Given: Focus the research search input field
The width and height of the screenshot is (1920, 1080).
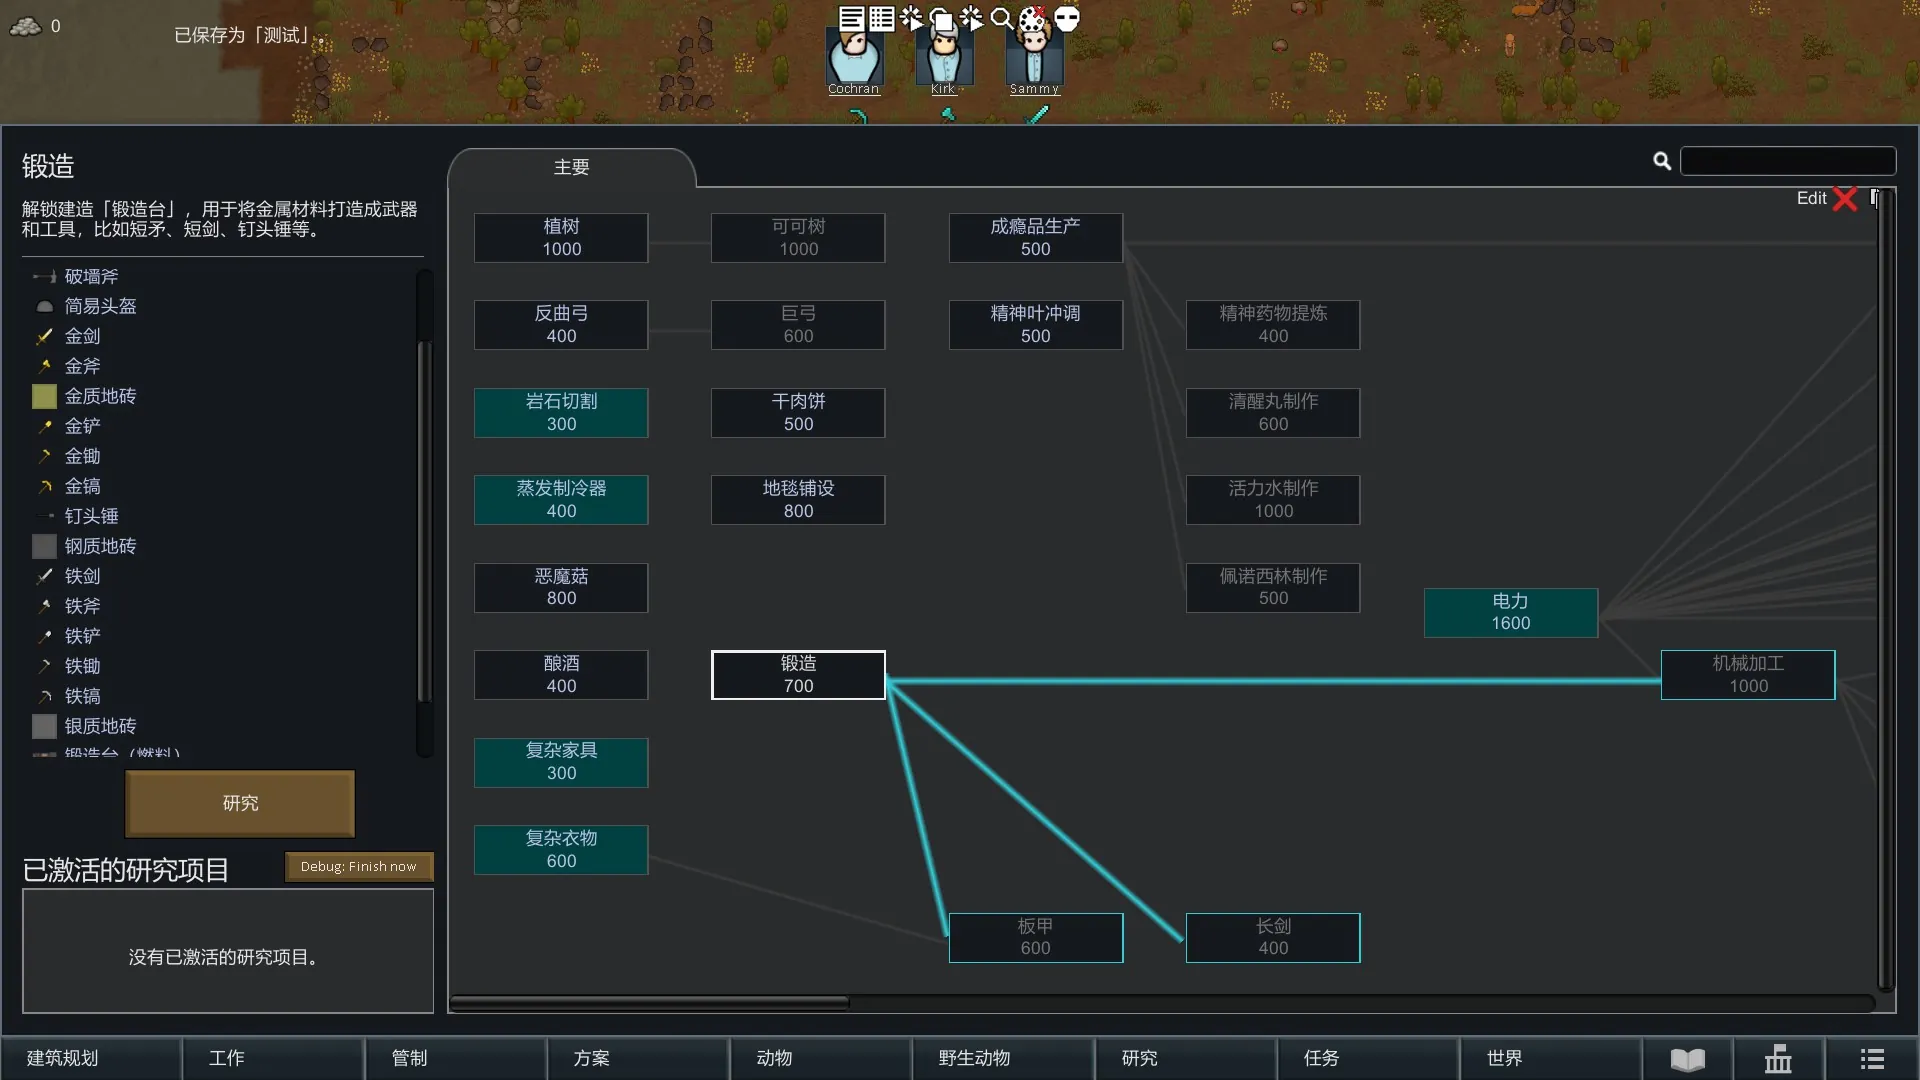Looking at the screenshot, I should click(1787, 161).
